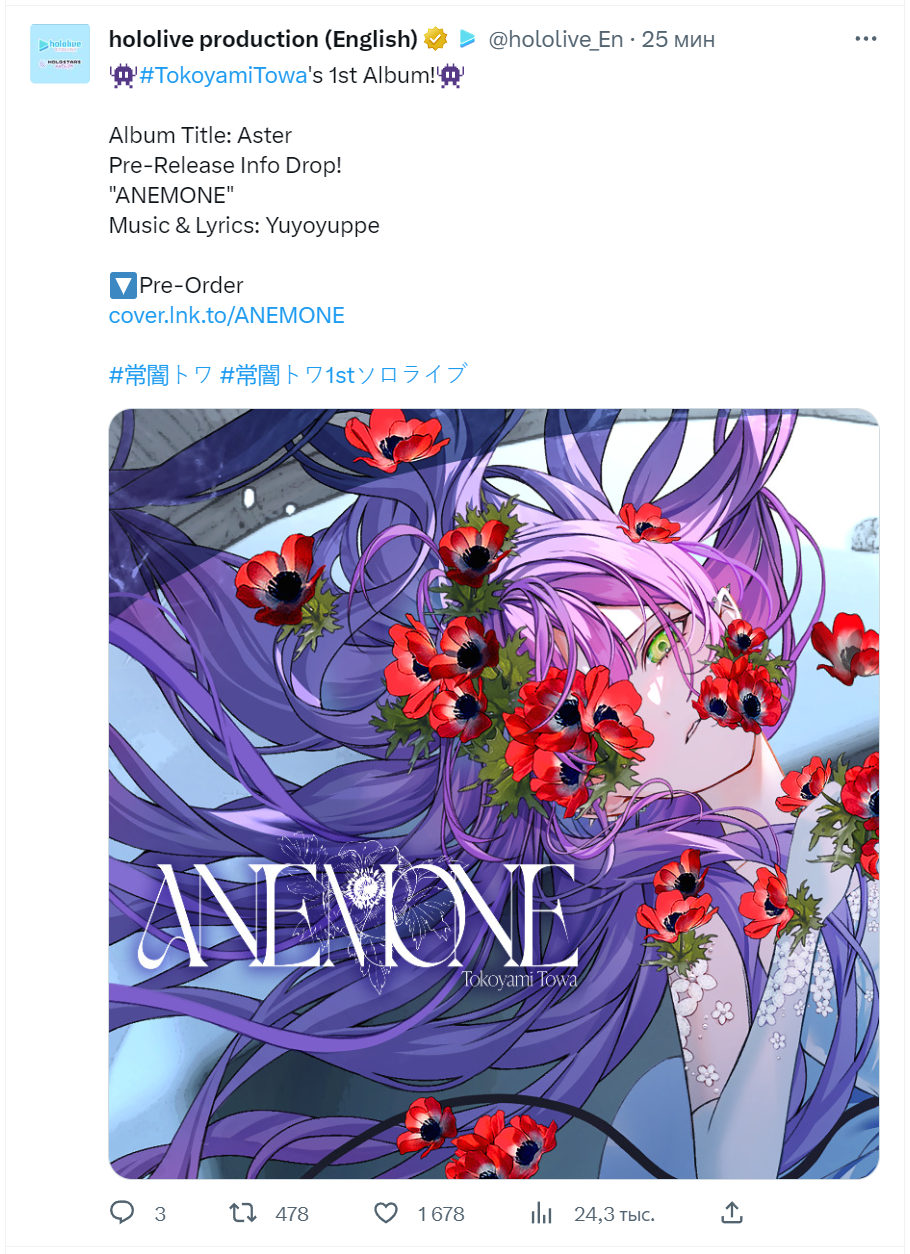The image size is (910, 1254).
Task: Click the blue affiliate badge next to the name
Action: (x=467, y=39)
